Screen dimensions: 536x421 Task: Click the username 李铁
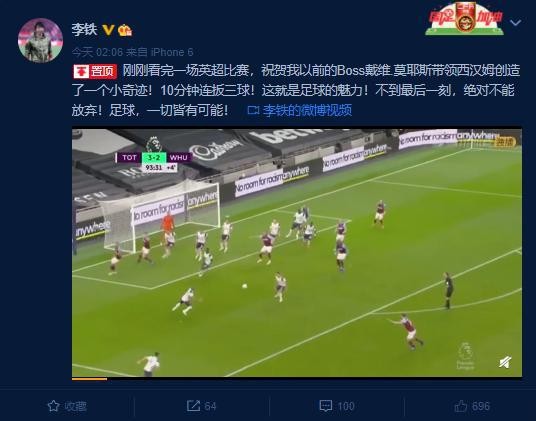point(84,30)
